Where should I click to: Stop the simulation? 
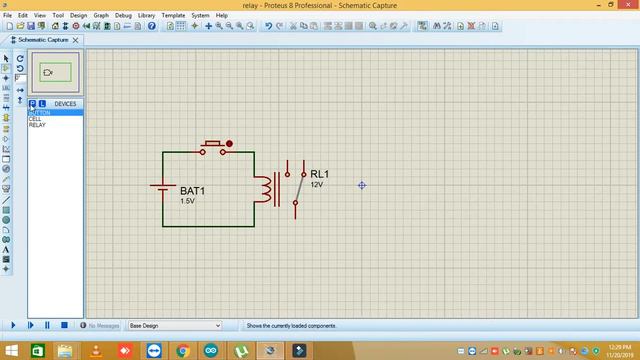pyautogui.click(x=64, y=325)
